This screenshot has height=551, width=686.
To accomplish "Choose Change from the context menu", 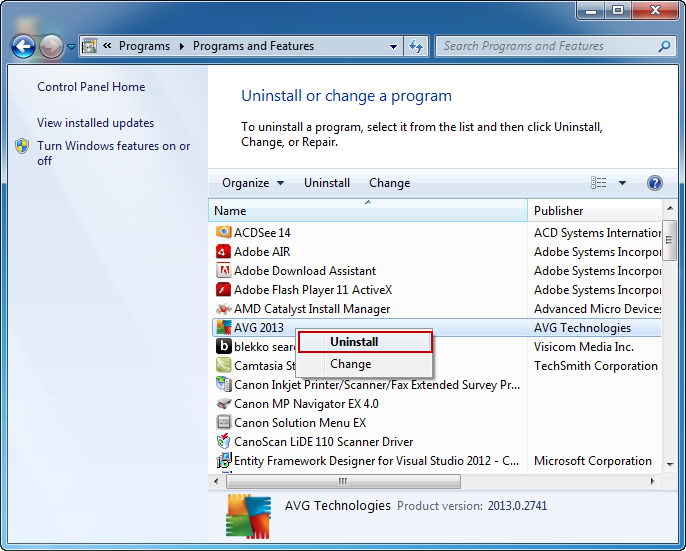I will (x=365, y=364).
